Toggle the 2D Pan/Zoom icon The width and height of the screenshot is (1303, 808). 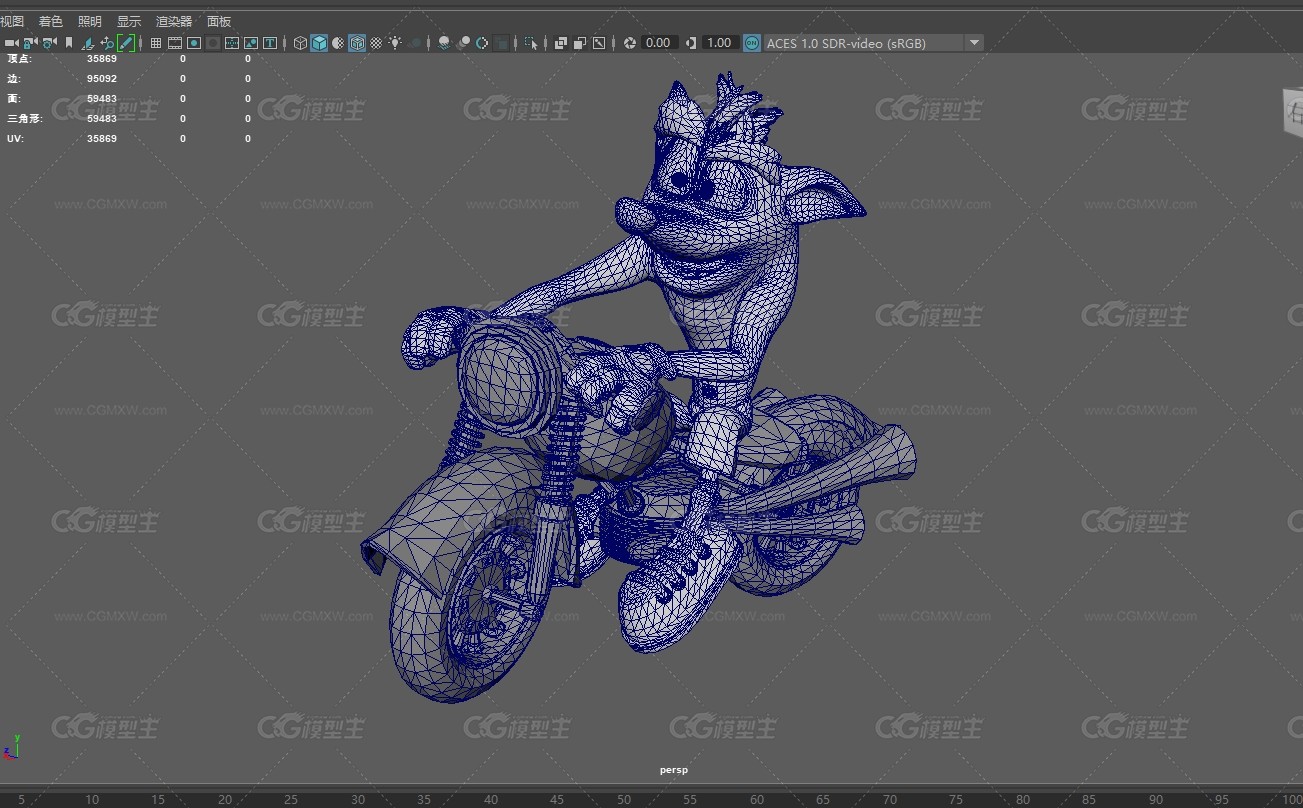(107, 43)
